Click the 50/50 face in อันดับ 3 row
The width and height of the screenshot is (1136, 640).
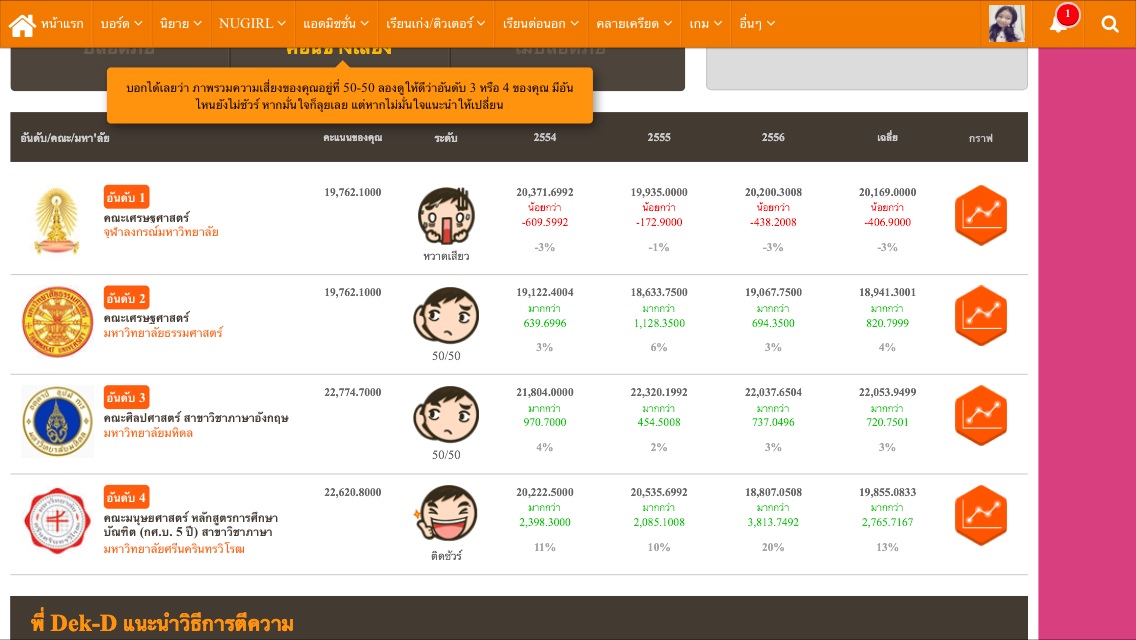(446, 415)
